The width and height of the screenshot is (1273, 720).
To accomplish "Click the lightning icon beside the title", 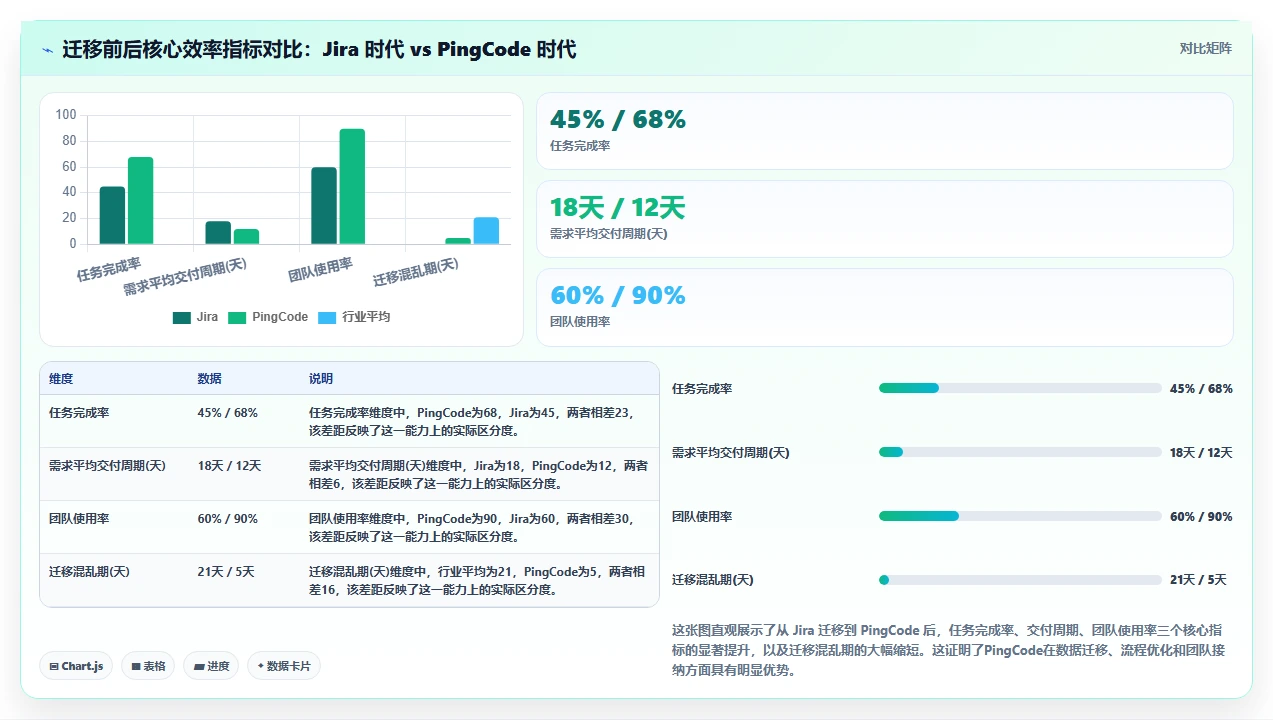I will (x=47, y=50).
